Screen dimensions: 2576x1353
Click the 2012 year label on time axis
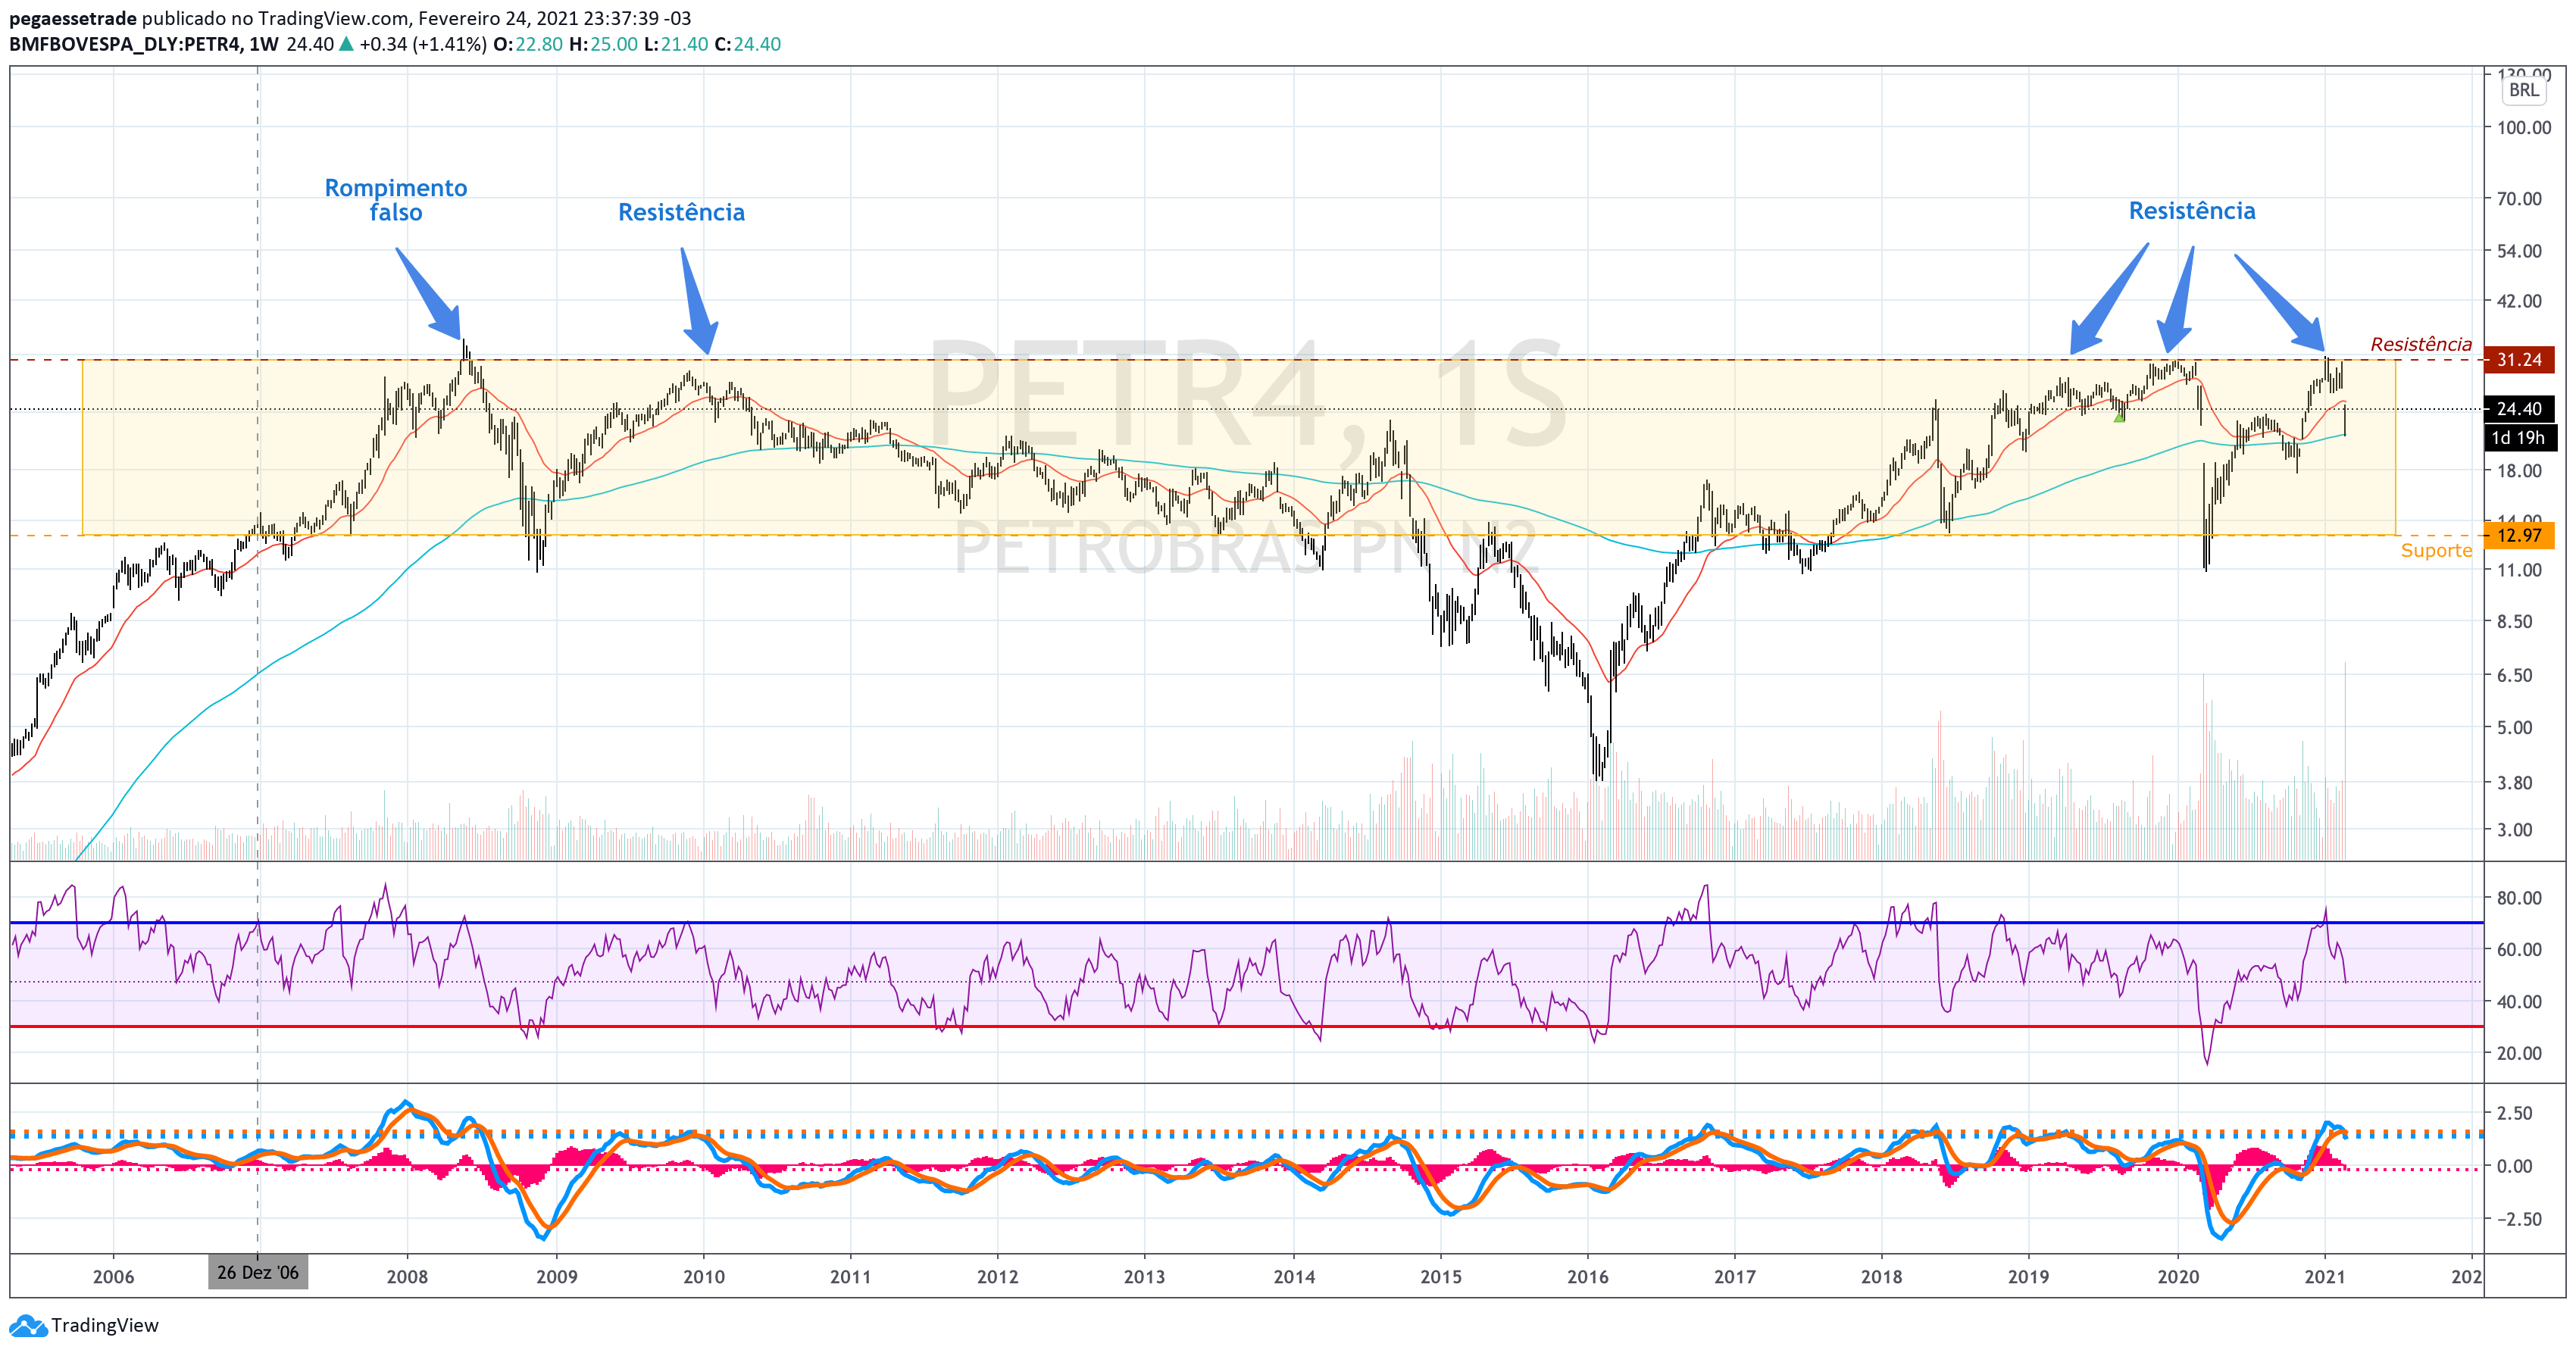pos(997,1277)
